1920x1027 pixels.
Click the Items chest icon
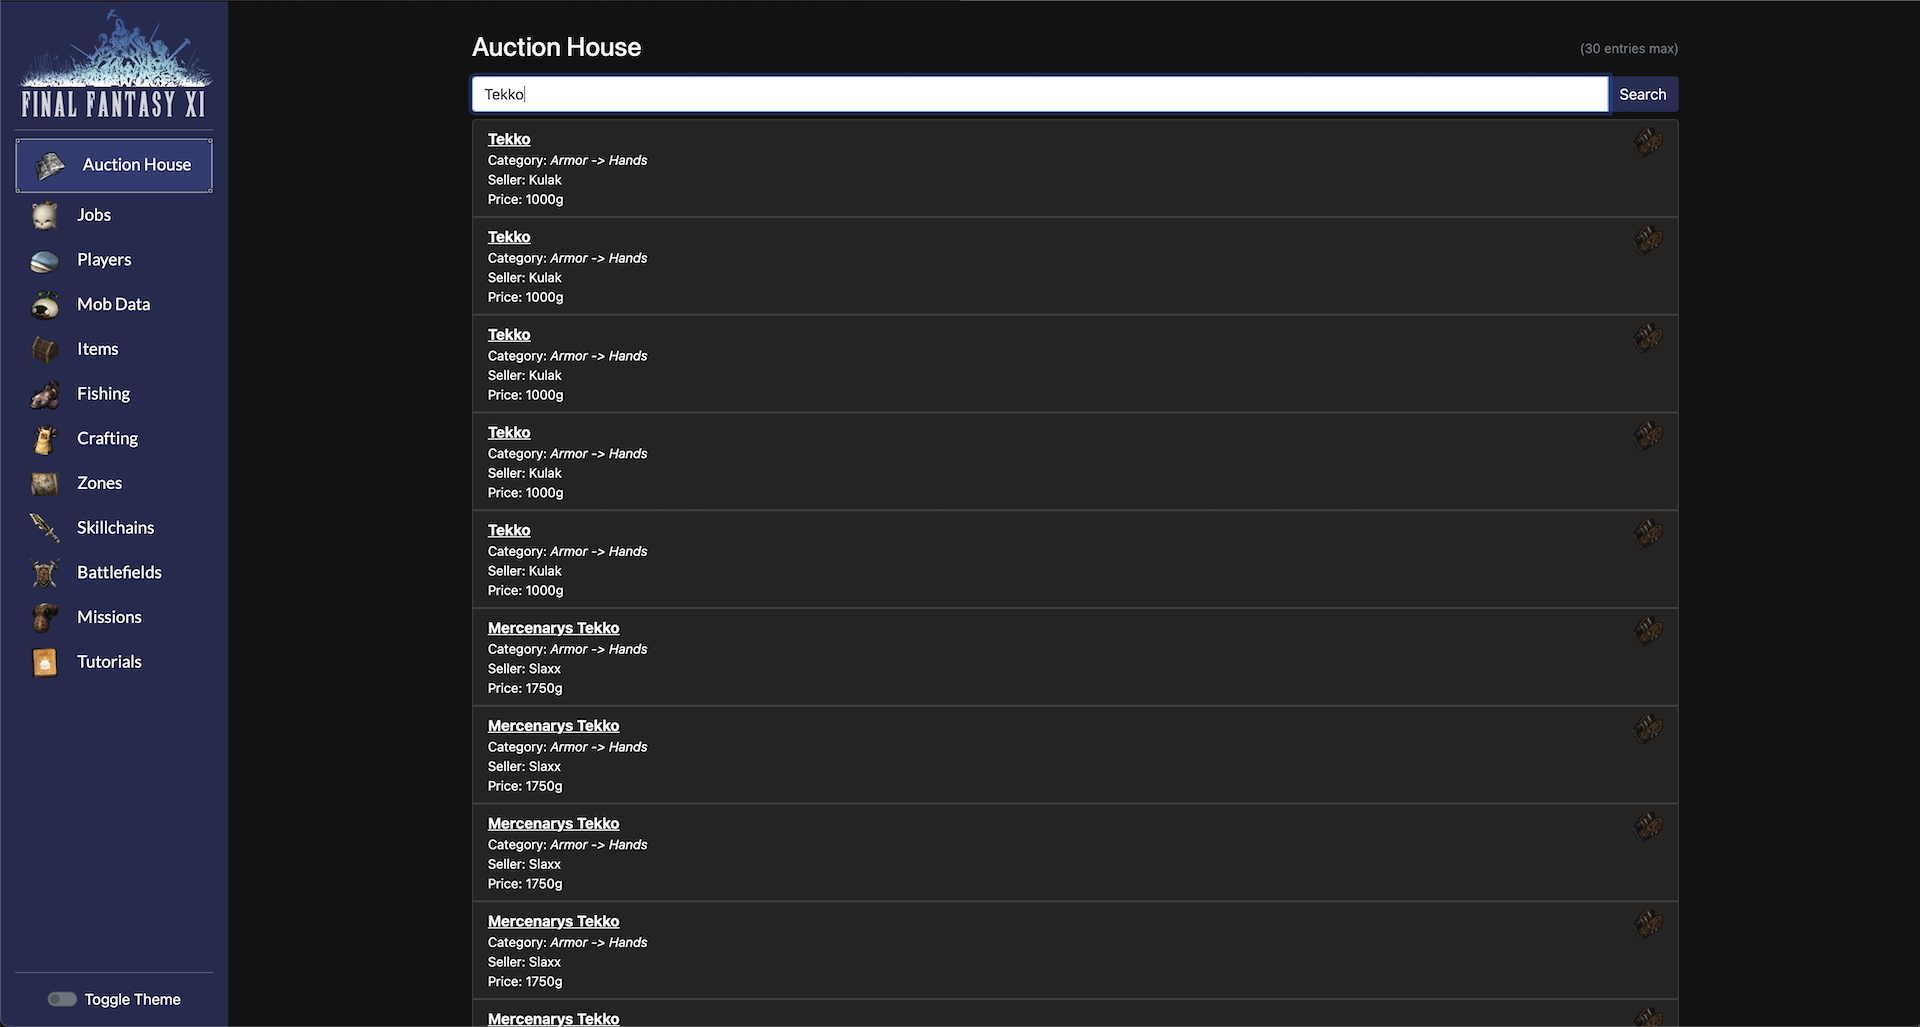click(45, 350)
